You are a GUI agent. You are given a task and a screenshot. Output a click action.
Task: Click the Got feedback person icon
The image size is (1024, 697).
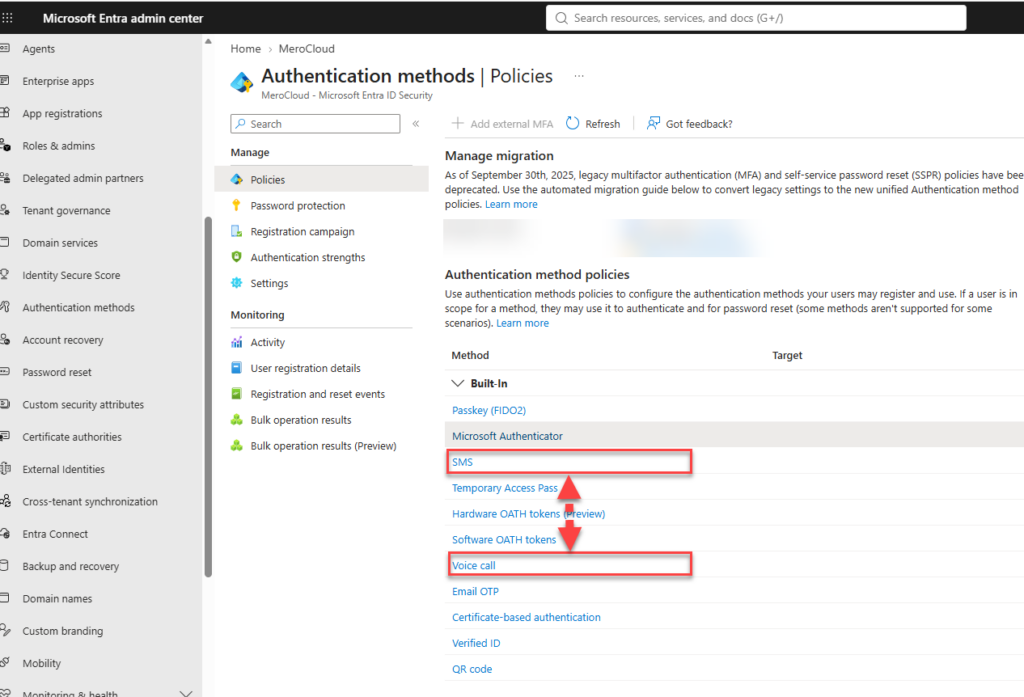(653, 123)
